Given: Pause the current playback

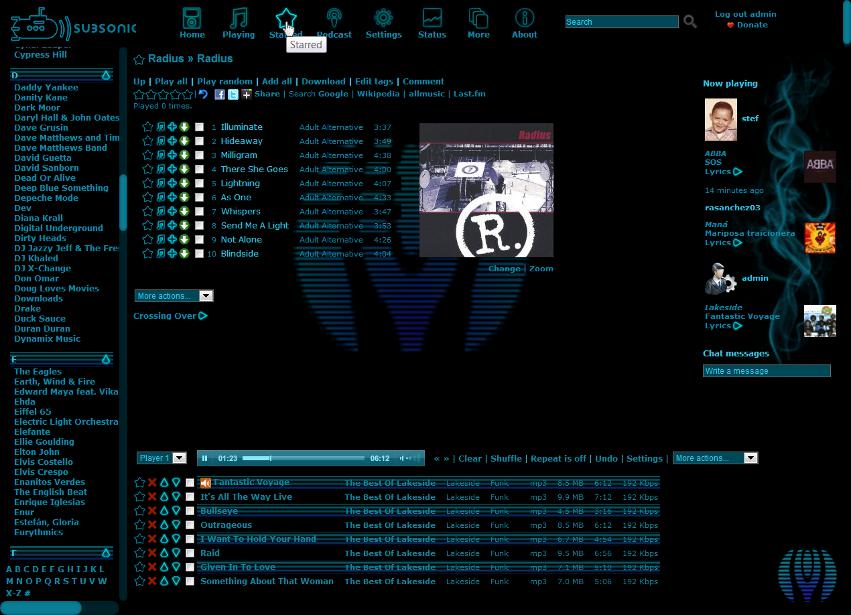Looking at the screenshot, I should click(205, 459).
